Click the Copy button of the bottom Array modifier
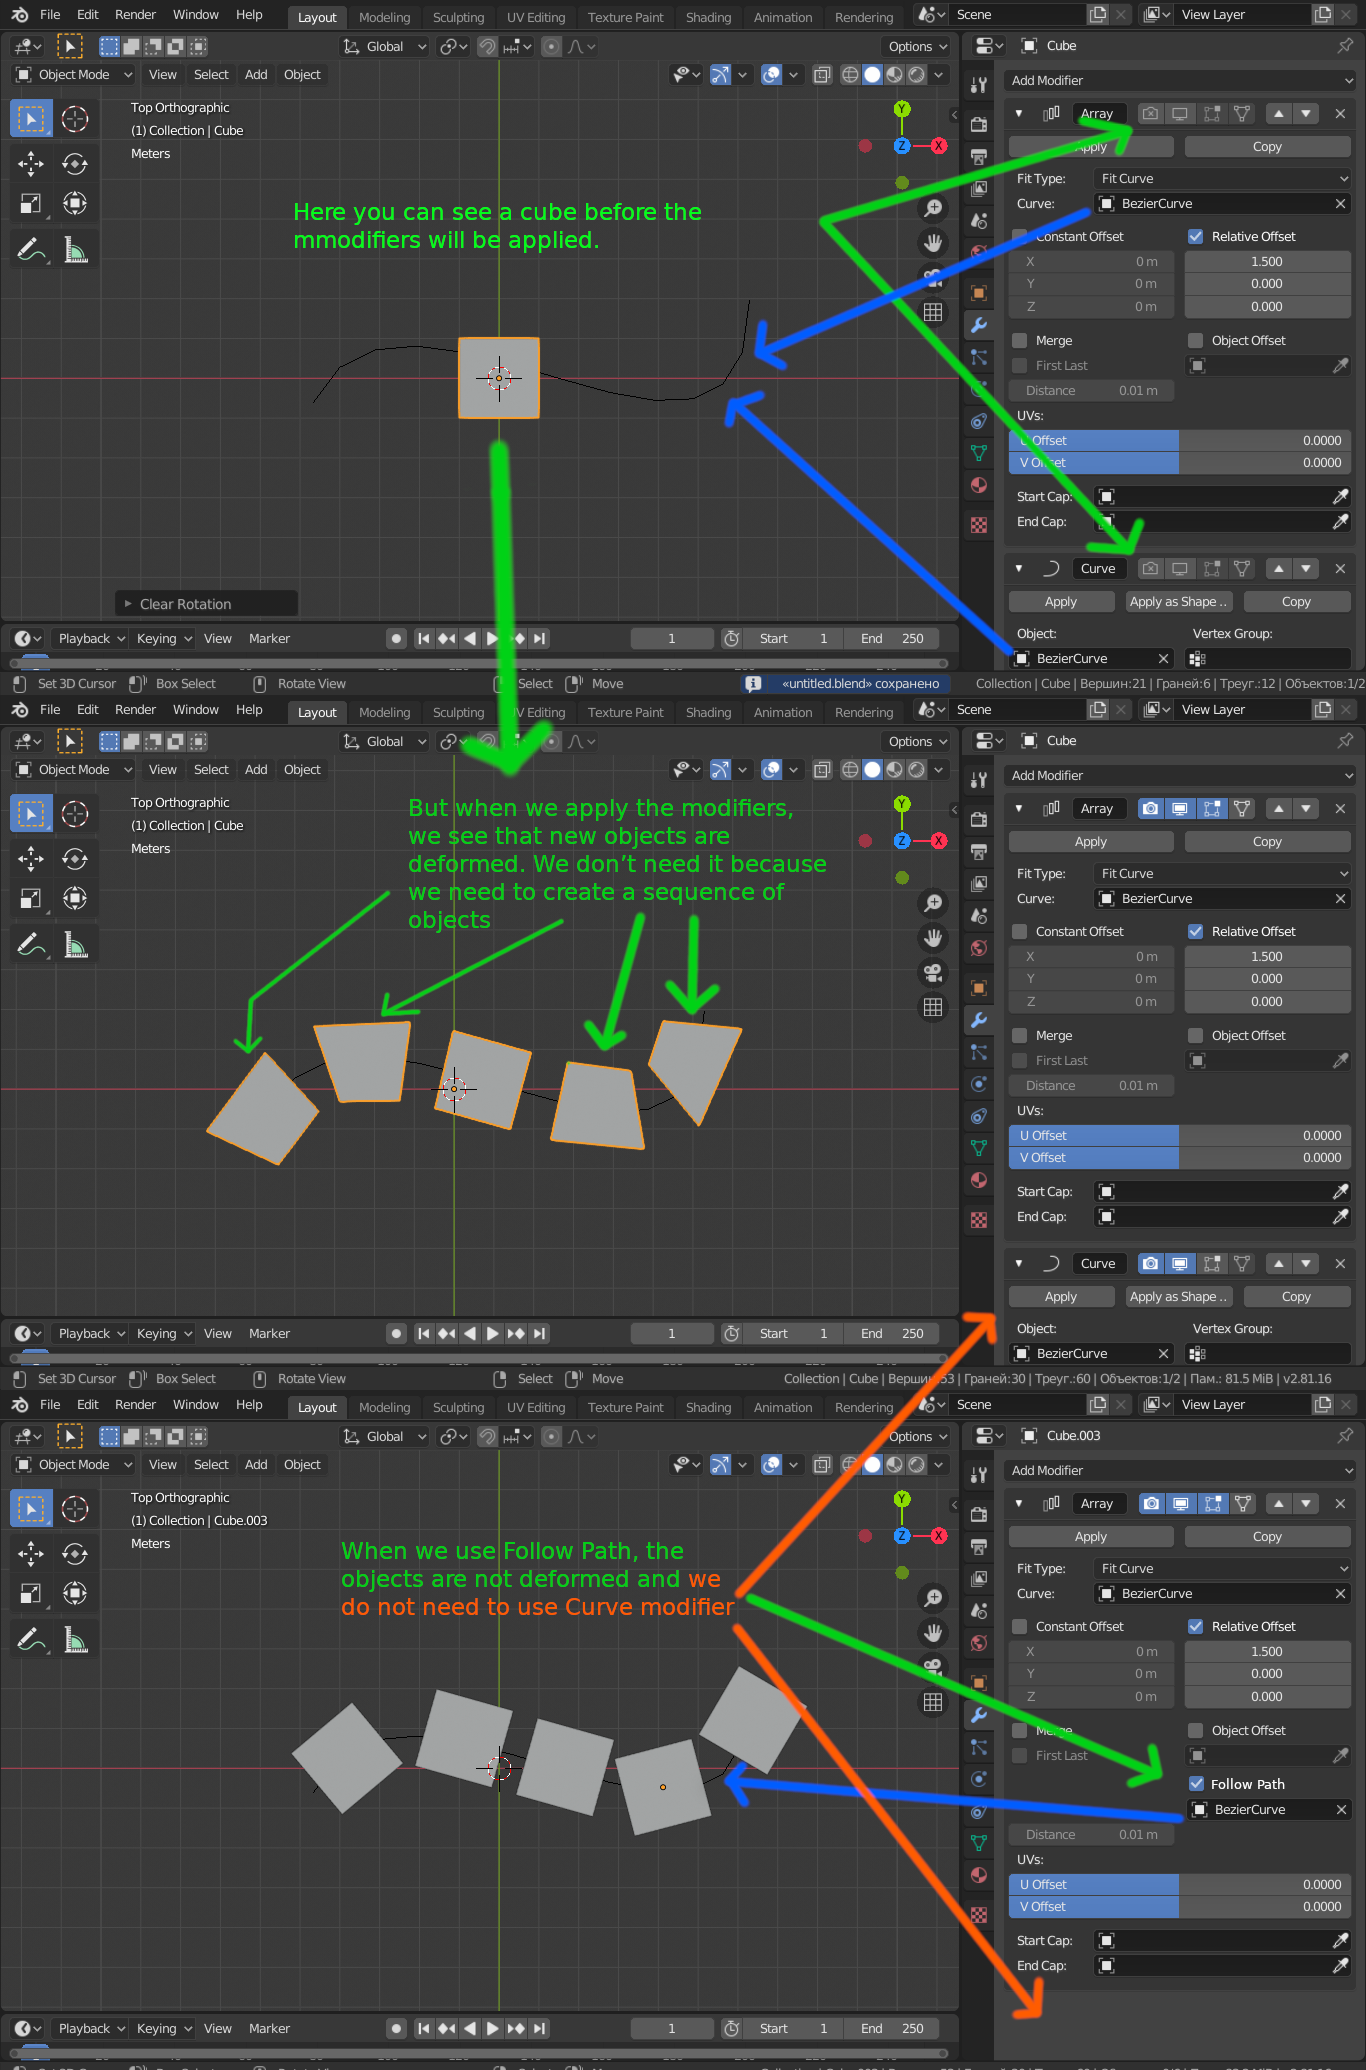Image resolution: width=1366 pixels, height=2070 pixels. pos(1267,1536)
